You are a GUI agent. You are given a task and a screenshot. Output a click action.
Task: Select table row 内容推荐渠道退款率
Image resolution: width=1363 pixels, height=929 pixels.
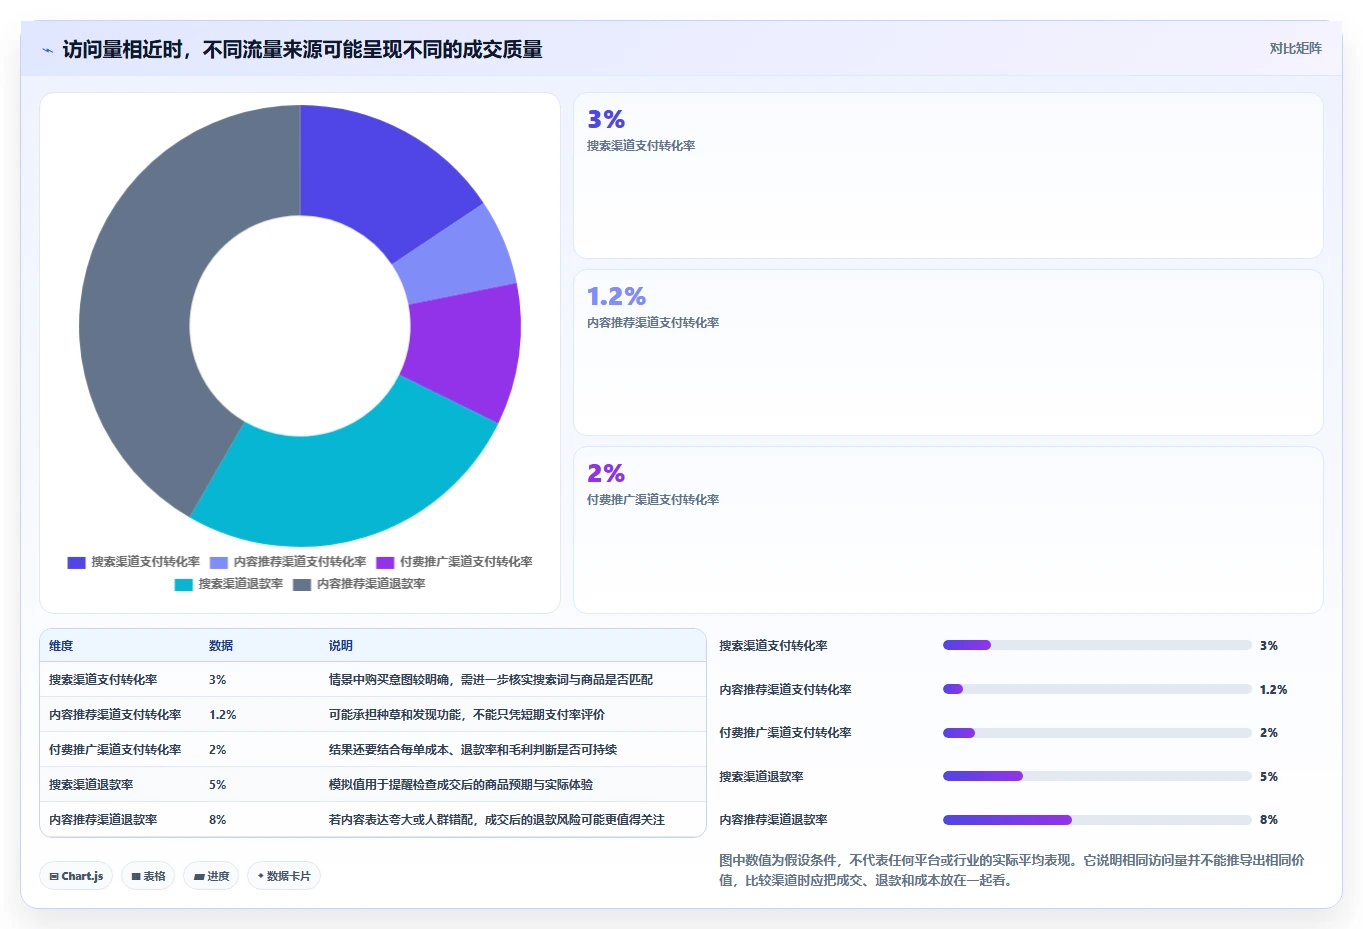click(x=373, y=820)
